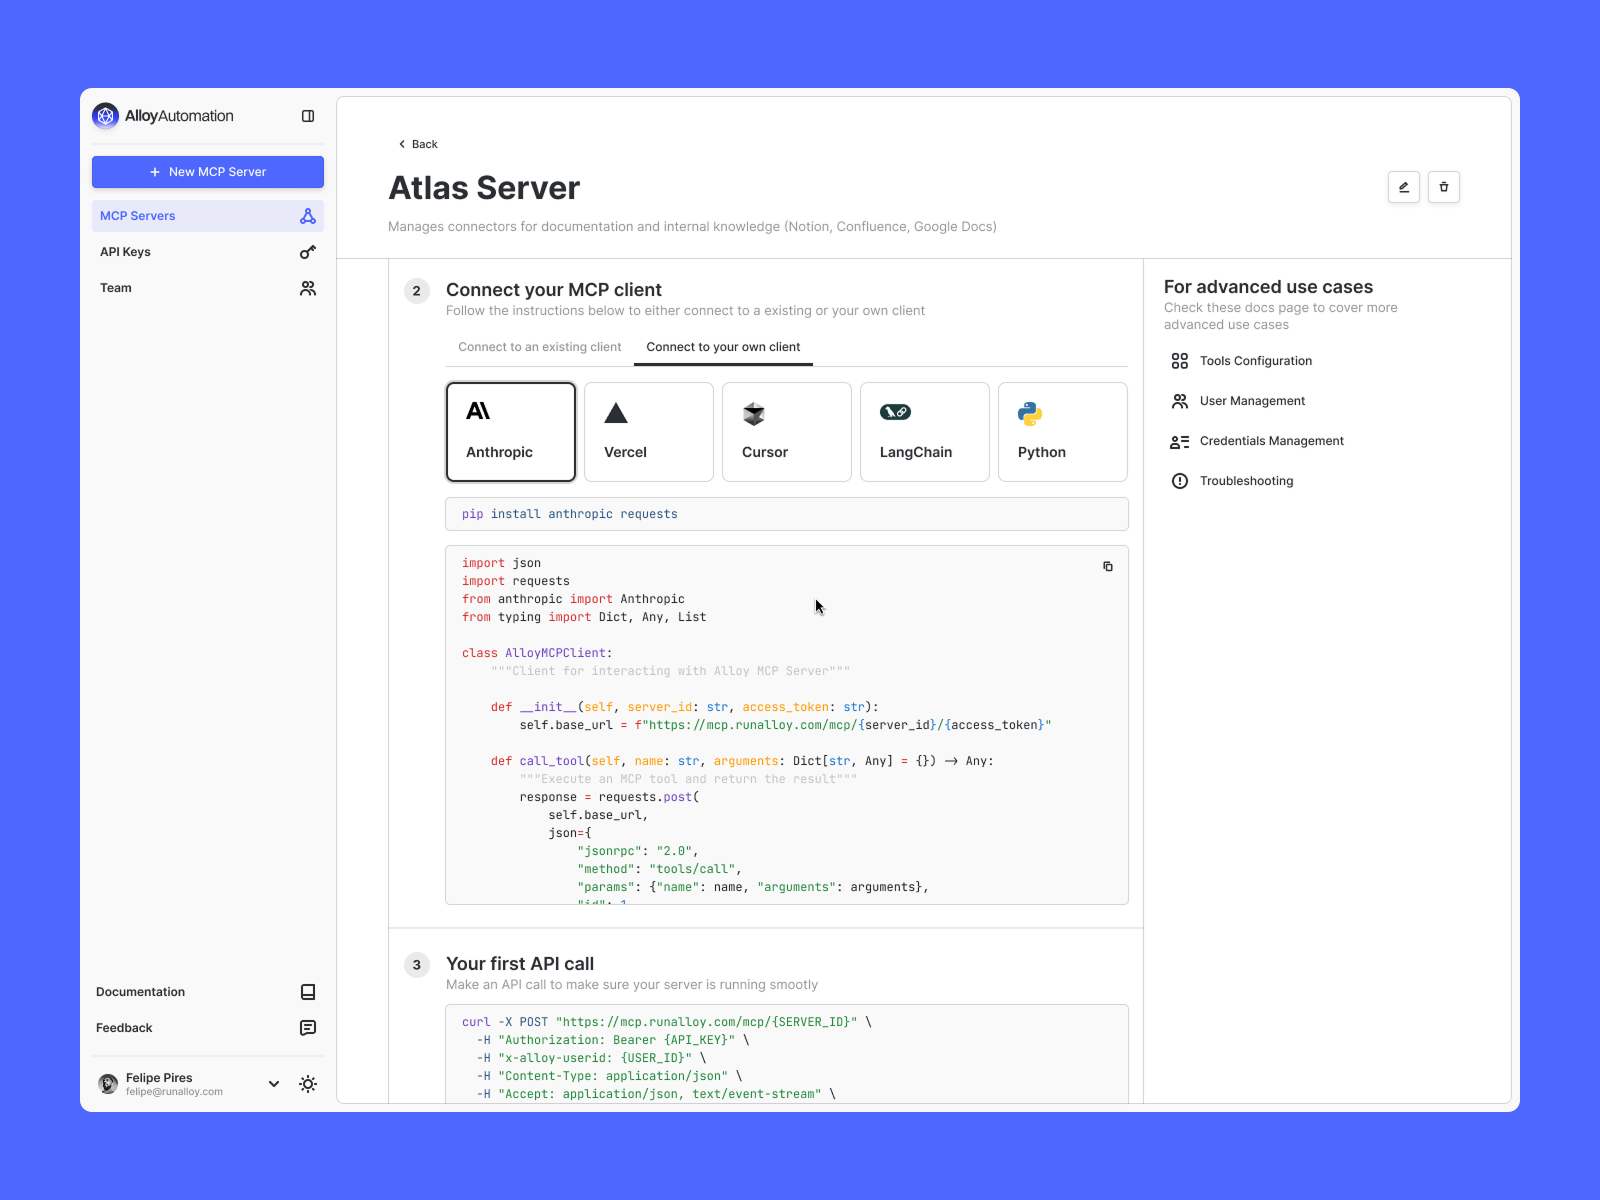Expand the Felipe Pires account chevron
This screenshot has width=1600, height=1200.
coord(274,1084)
